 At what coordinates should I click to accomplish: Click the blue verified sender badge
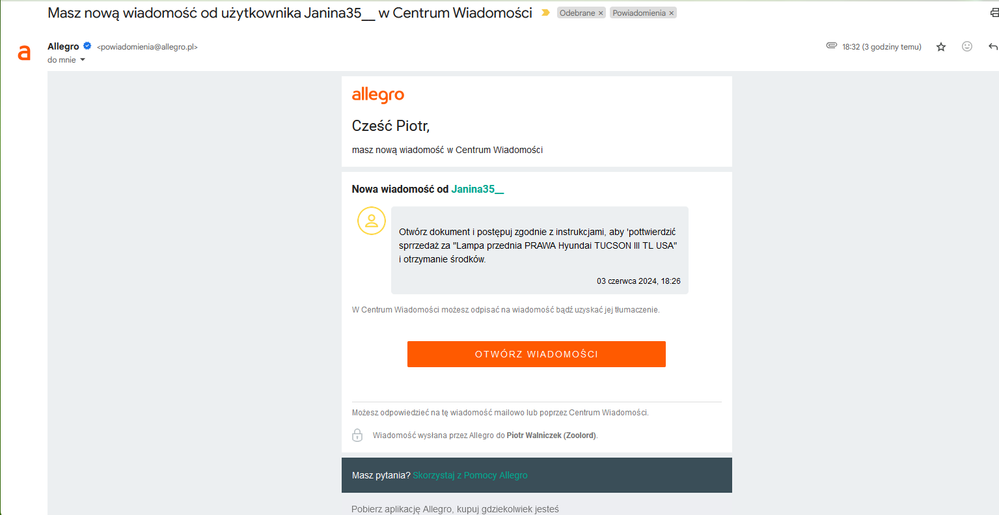[87, 47]
